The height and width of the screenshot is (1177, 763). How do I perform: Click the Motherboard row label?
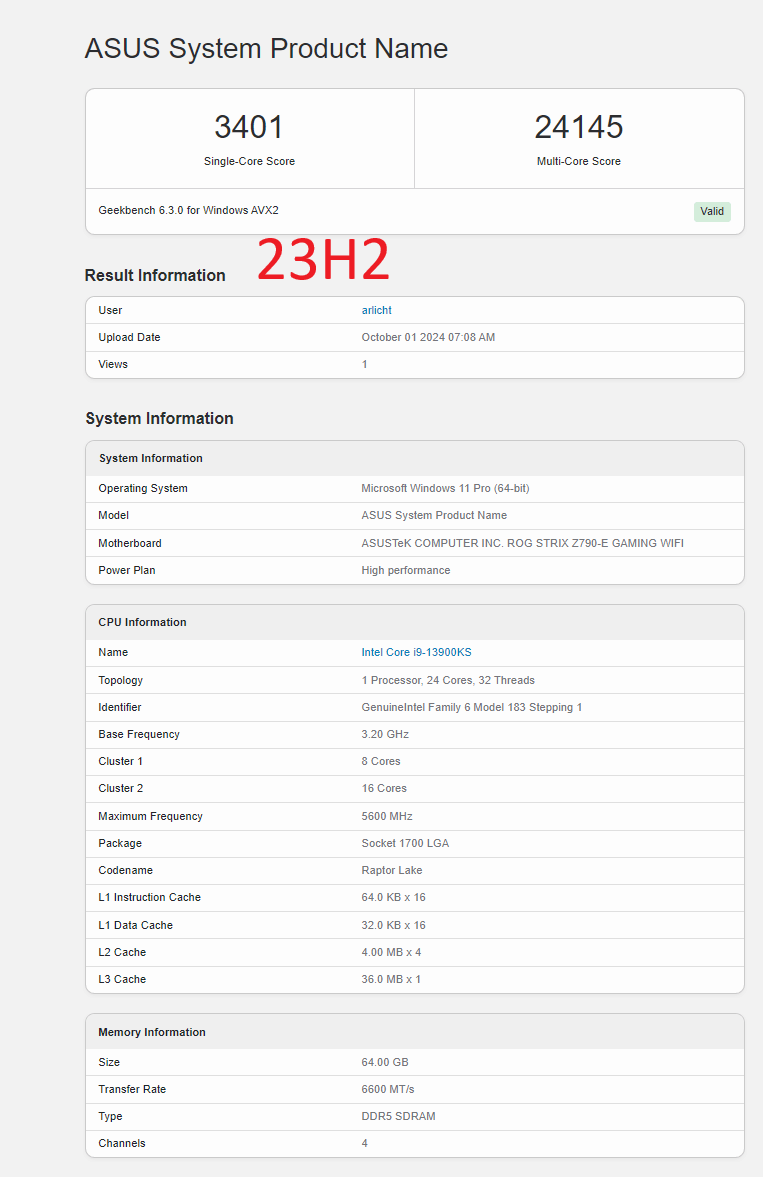click(130, 543)
